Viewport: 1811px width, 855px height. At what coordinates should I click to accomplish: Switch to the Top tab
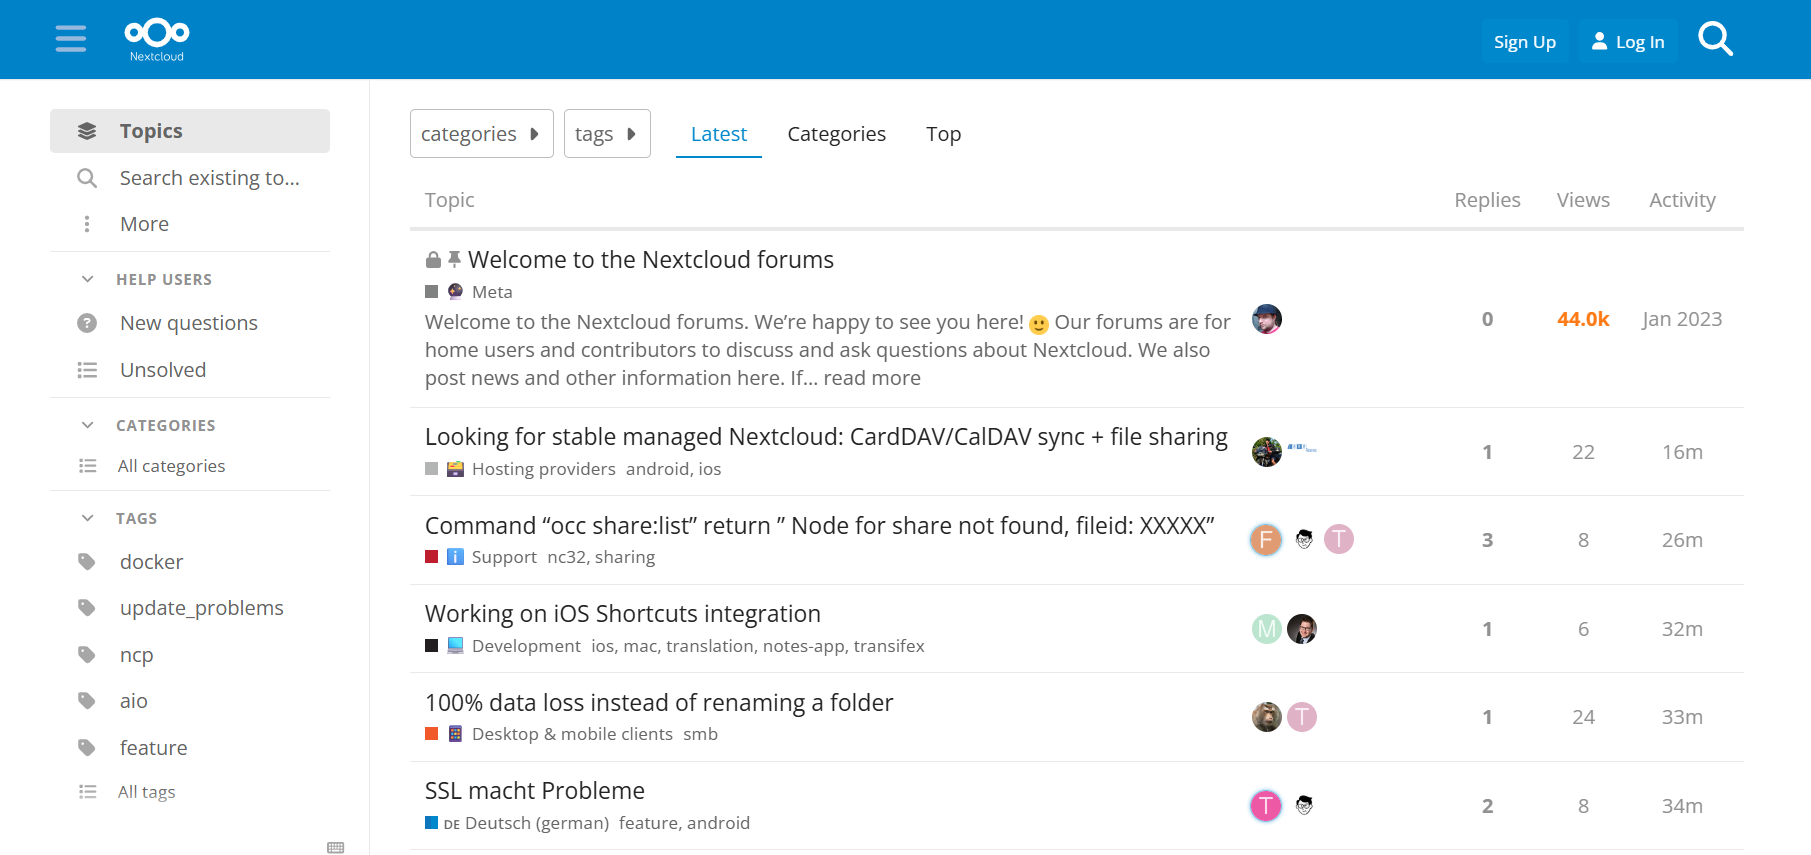pos(943,134)
